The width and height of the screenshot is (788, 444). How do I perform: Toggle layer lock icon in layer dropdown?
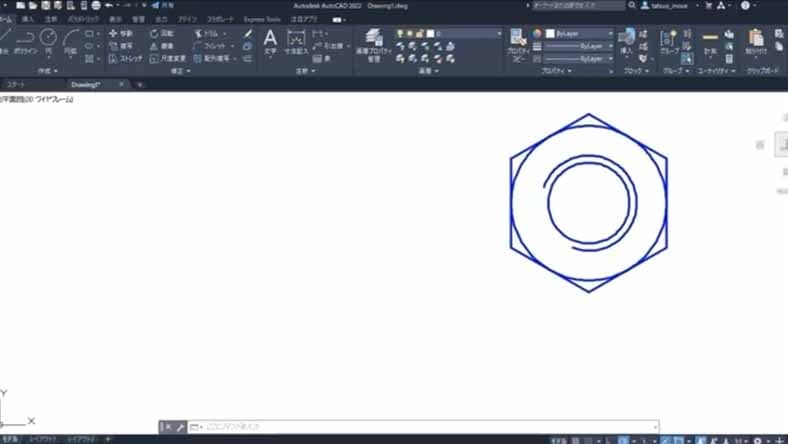point(420,33)
